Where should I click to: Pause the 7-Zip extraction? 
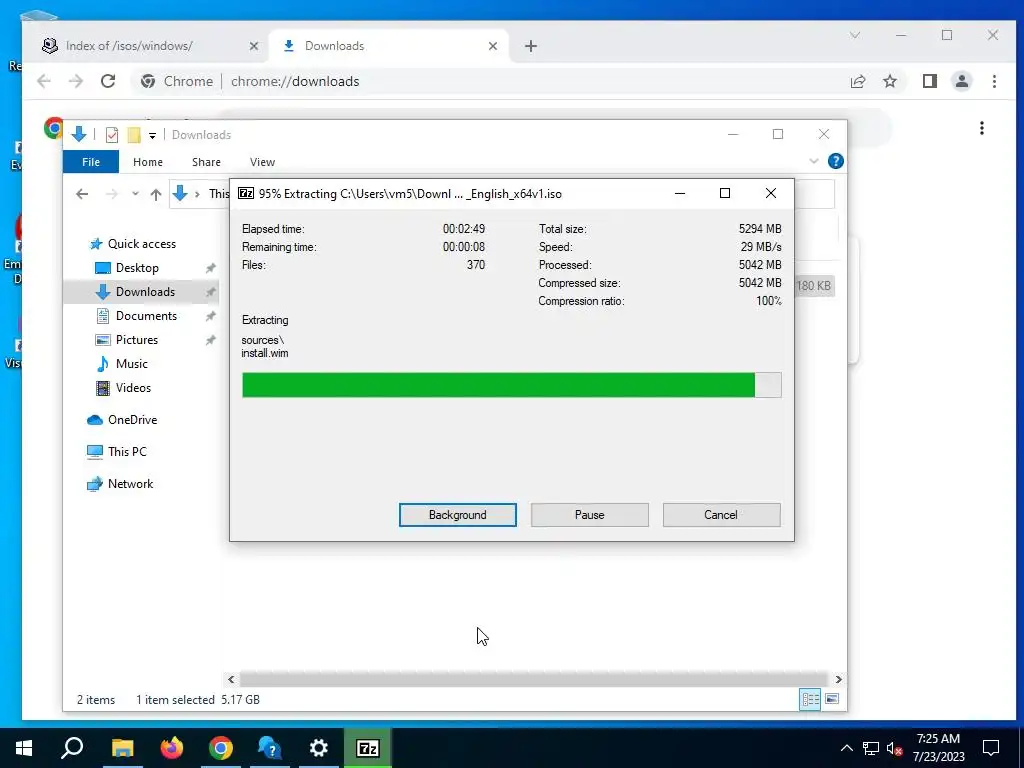(x=589, y=515)
